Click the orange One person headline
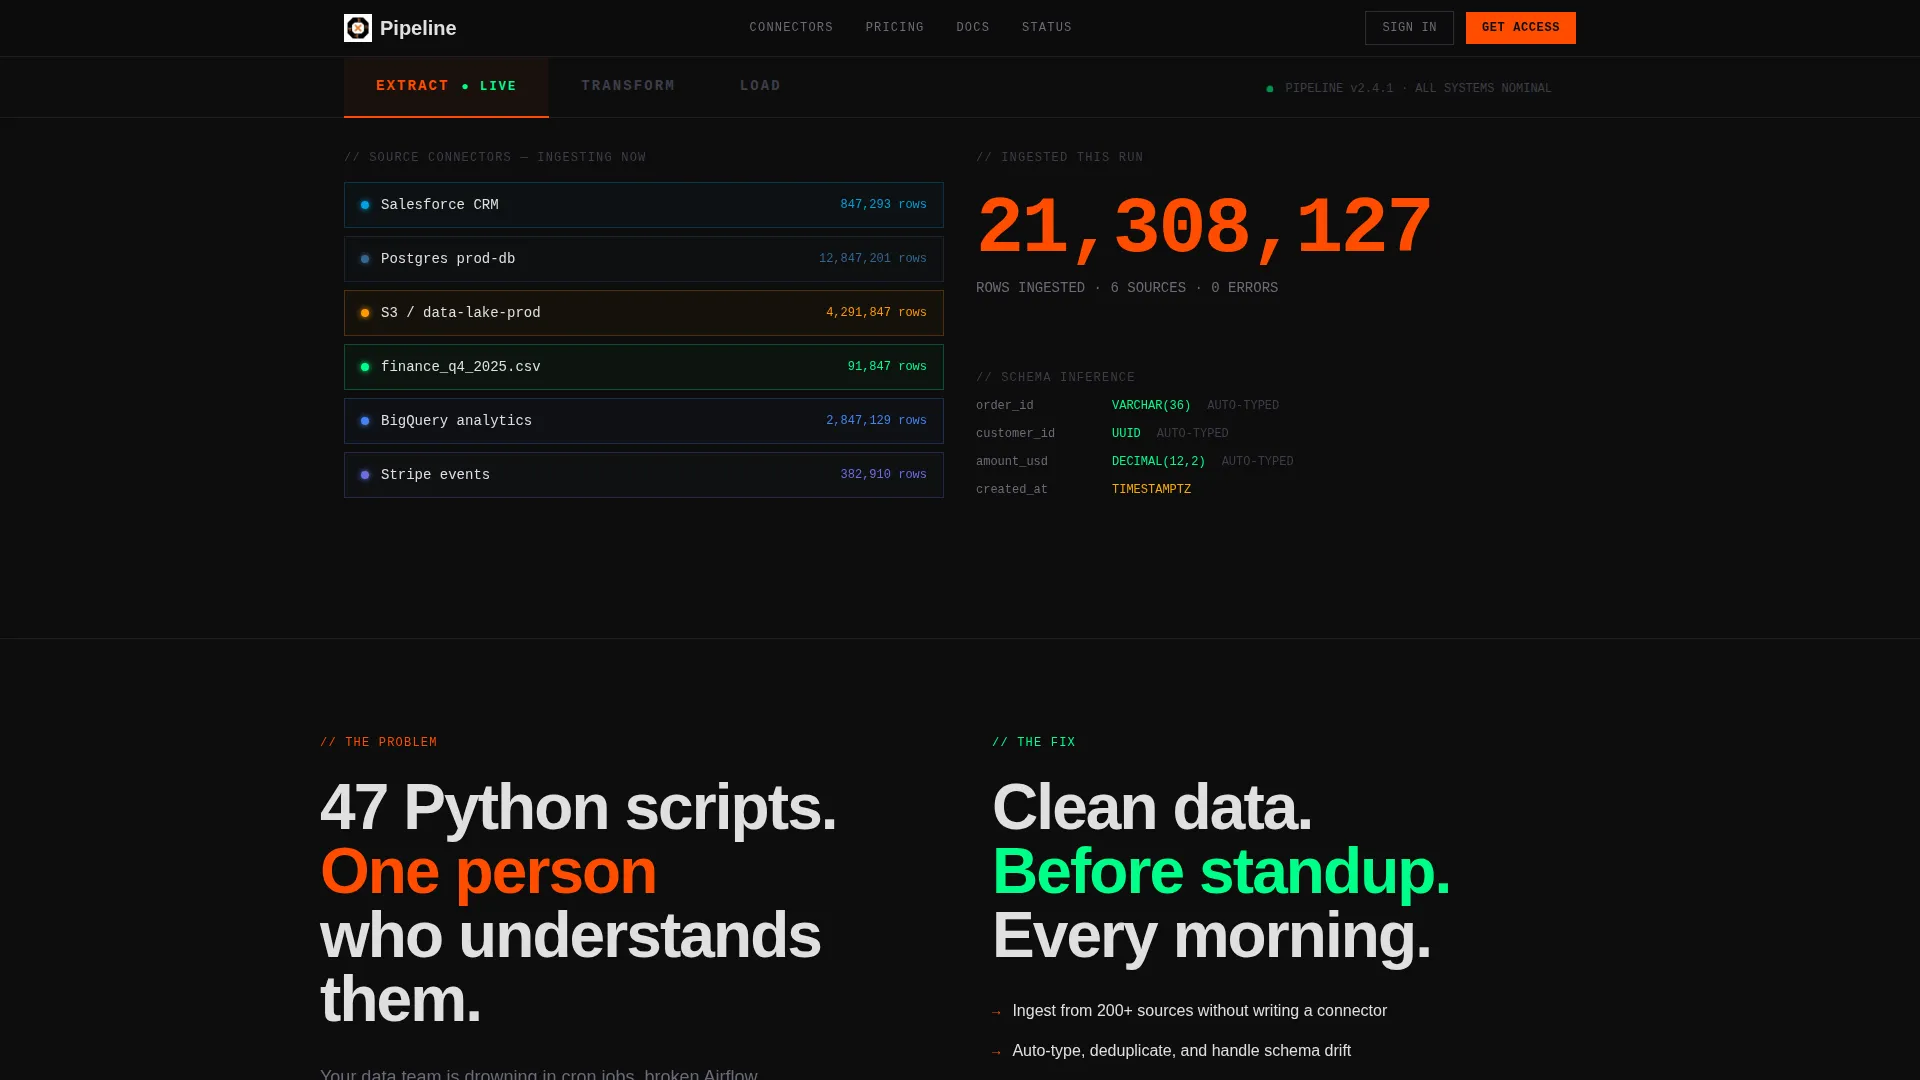This screenshot has width=1920, height=1080. tap(488, 871)
